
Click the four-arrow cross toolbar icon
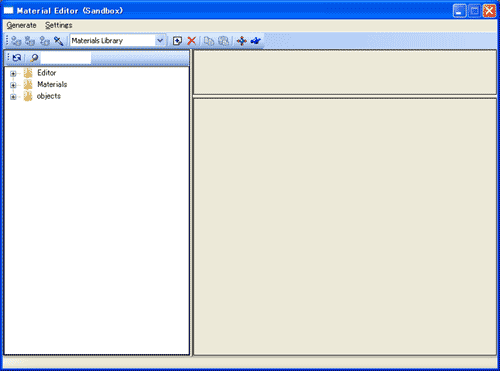[x=241, y=41]
